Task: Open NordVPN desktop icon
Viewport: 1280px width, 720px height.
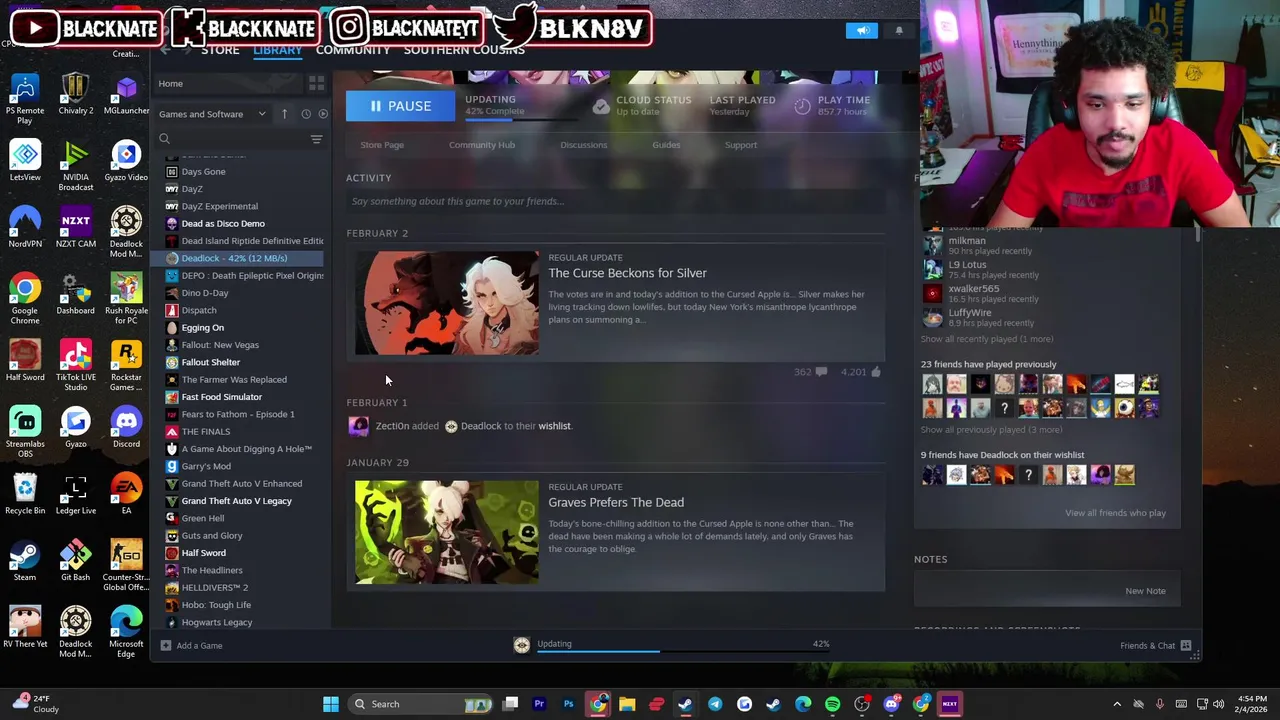Action: [25, 227]
